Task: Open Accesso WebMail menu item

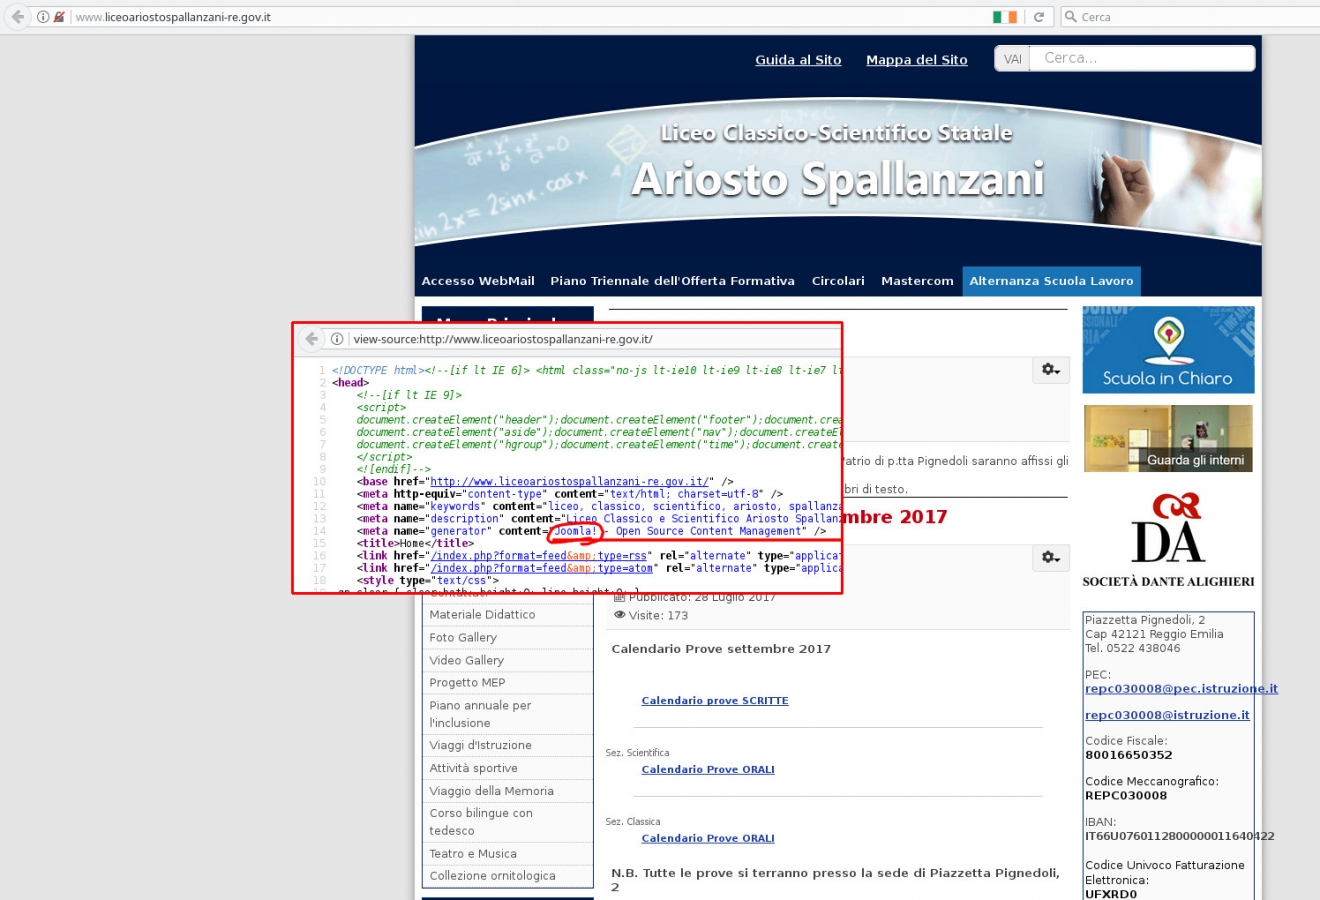Action: 478,281
